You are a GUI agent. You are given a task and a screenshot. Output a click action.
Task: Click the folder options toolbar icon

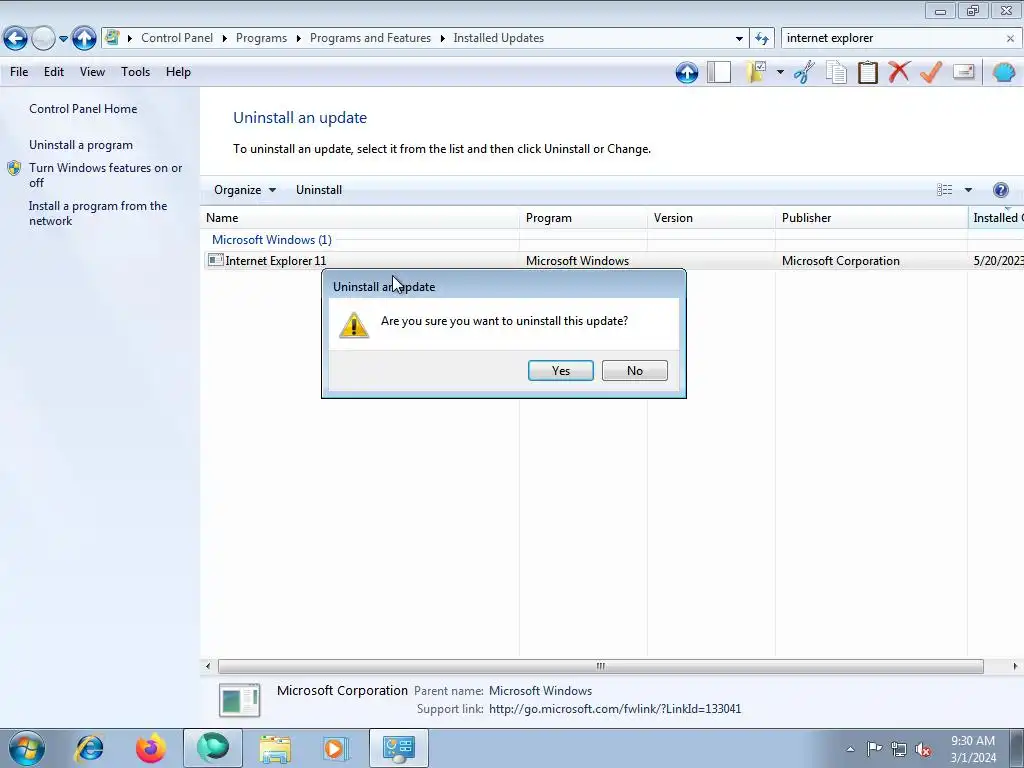tap(756, 72)
